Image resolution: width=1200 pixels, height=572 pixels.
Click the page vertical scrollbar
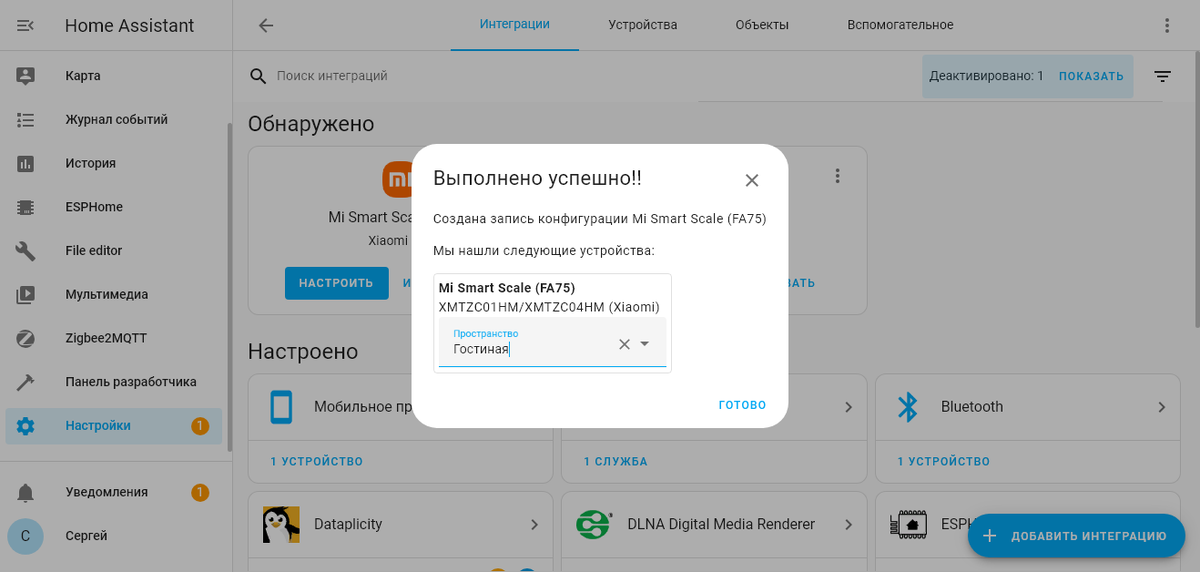(x=1196, y=190)
